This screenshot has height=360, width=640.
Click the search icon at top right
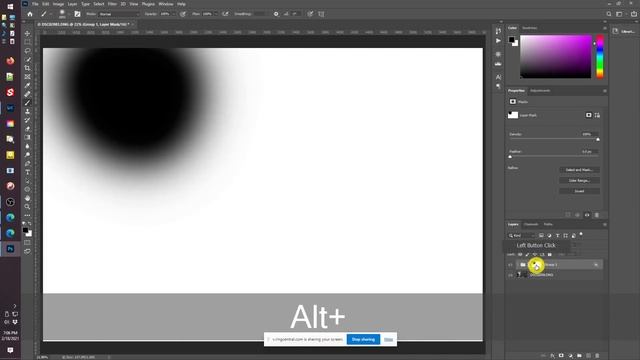tap(609, 14)
